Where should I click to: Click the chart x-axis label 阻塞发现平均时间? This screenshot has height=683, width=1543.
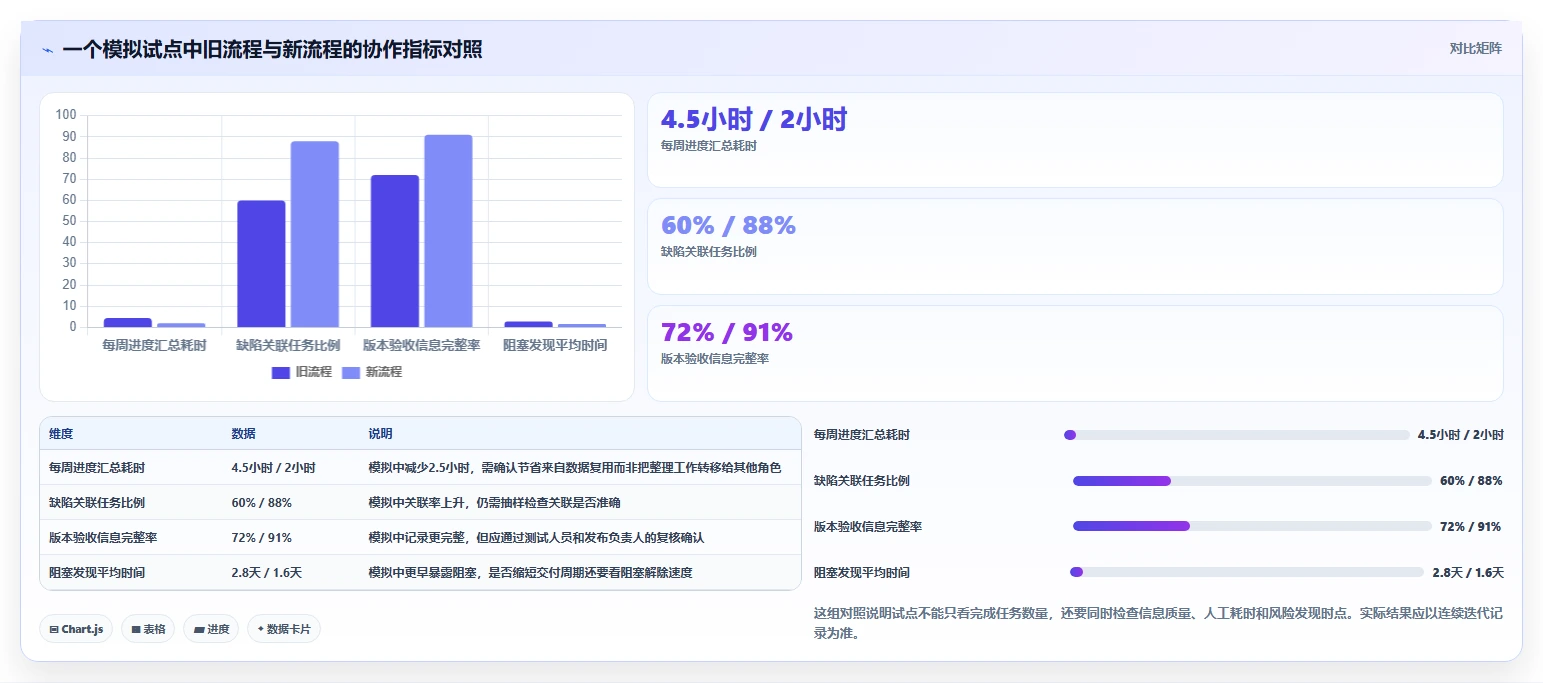pos(555,345)
